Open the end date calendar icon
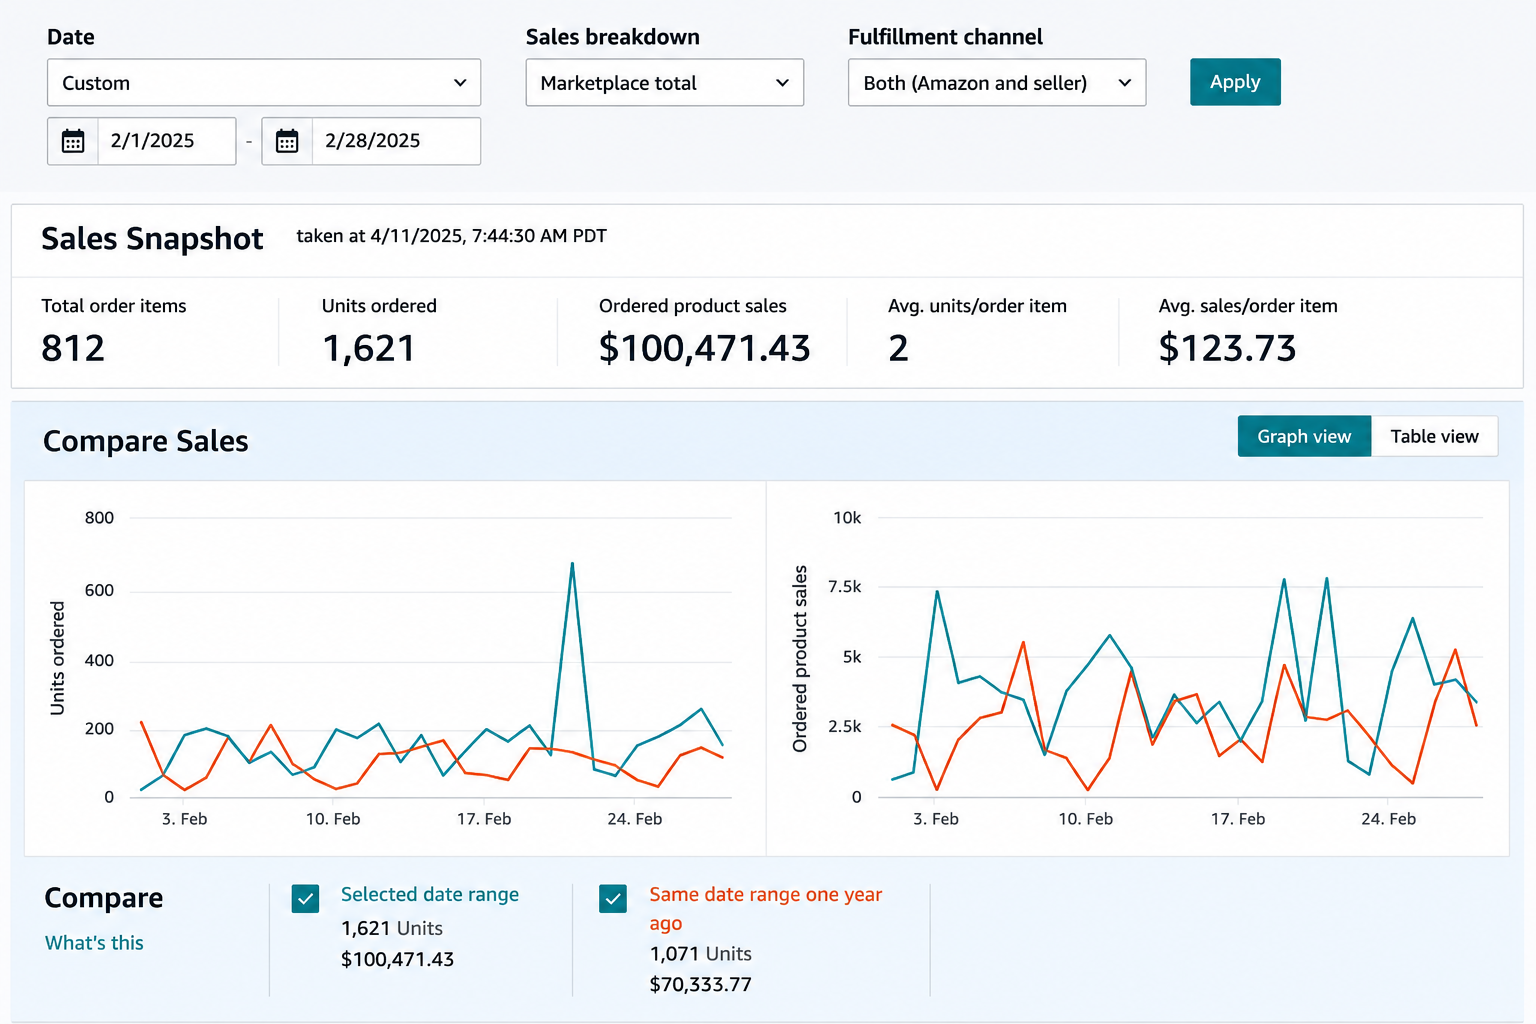Screen dimensions: 1536x1024 [287, 141]
